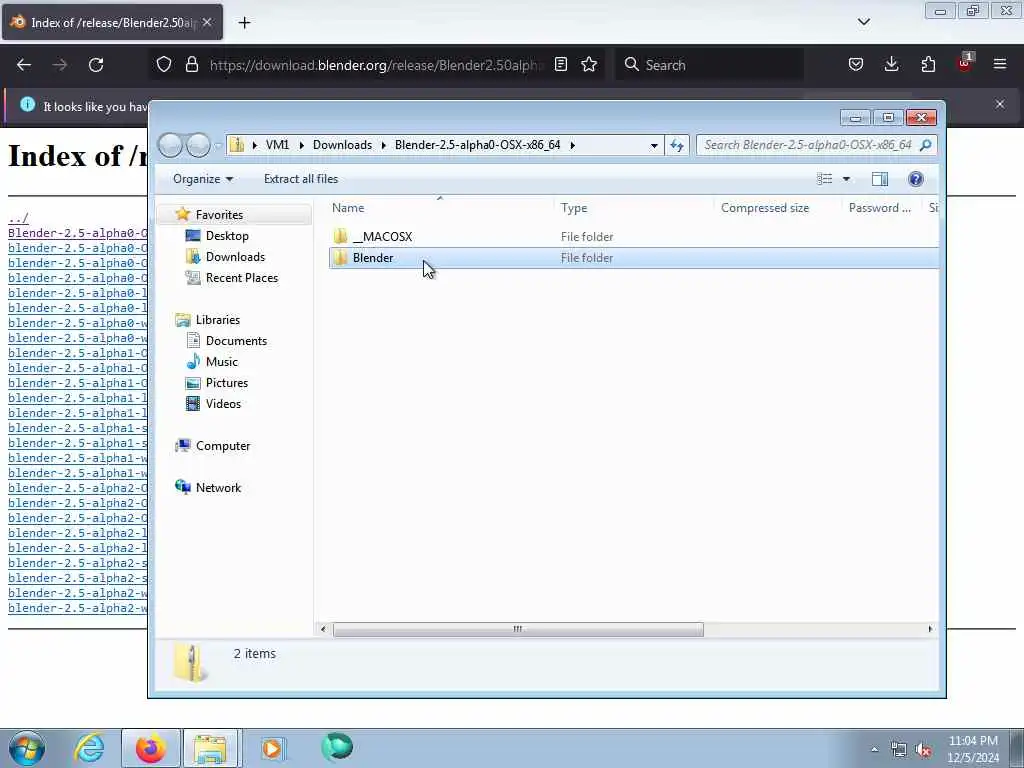Go back in Firefox
Viewport: 1024px width, 768px height.
coord(24,65)
